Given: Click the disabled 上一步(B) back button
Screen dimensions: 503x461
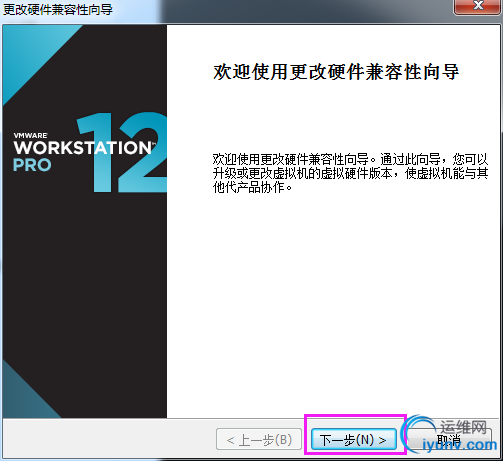Looking at the screenshot, I should (x=259, y=439).
